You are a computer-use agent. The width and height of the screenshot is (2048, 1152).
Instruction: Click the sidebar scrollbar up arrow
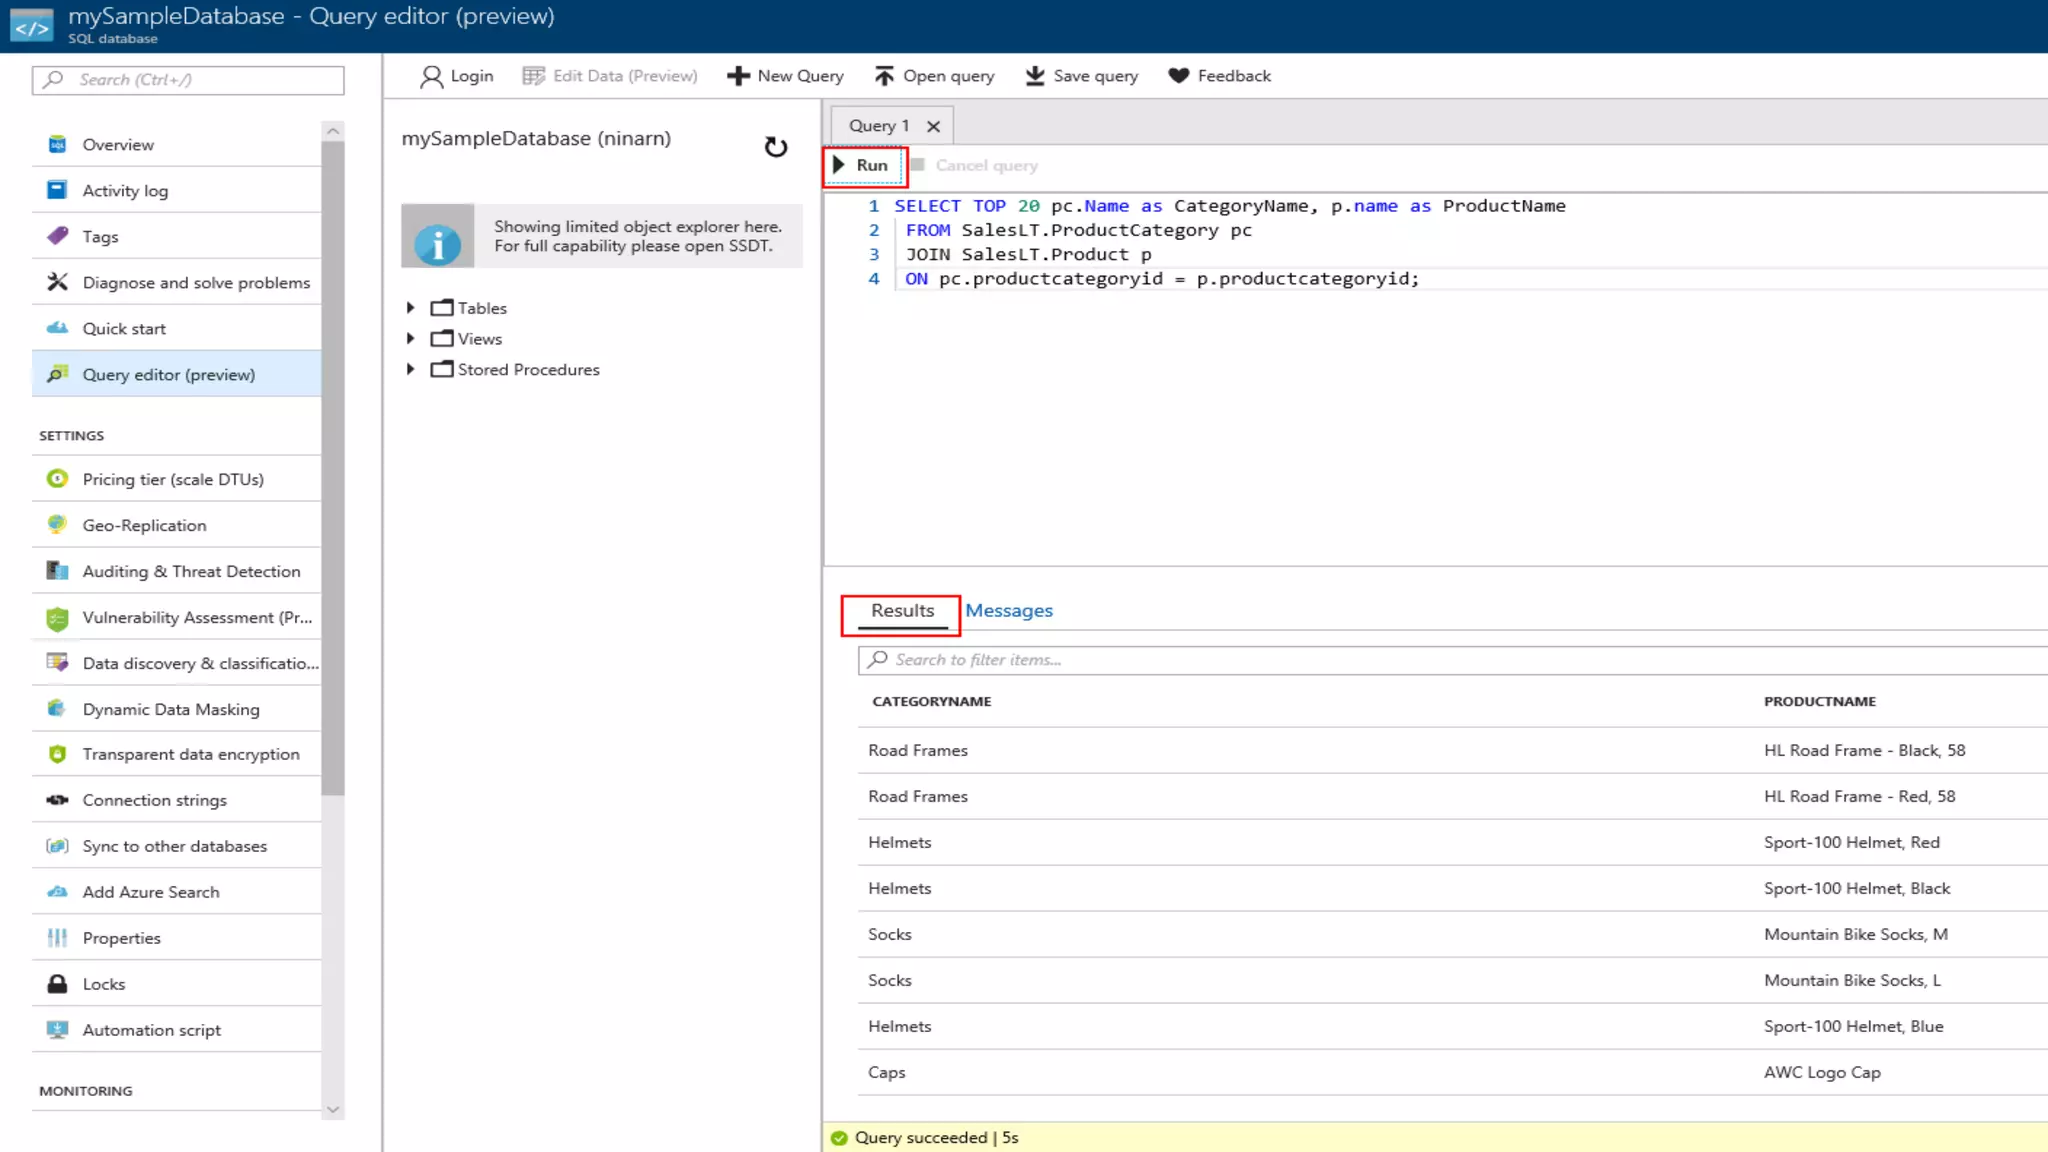[333, 131]
